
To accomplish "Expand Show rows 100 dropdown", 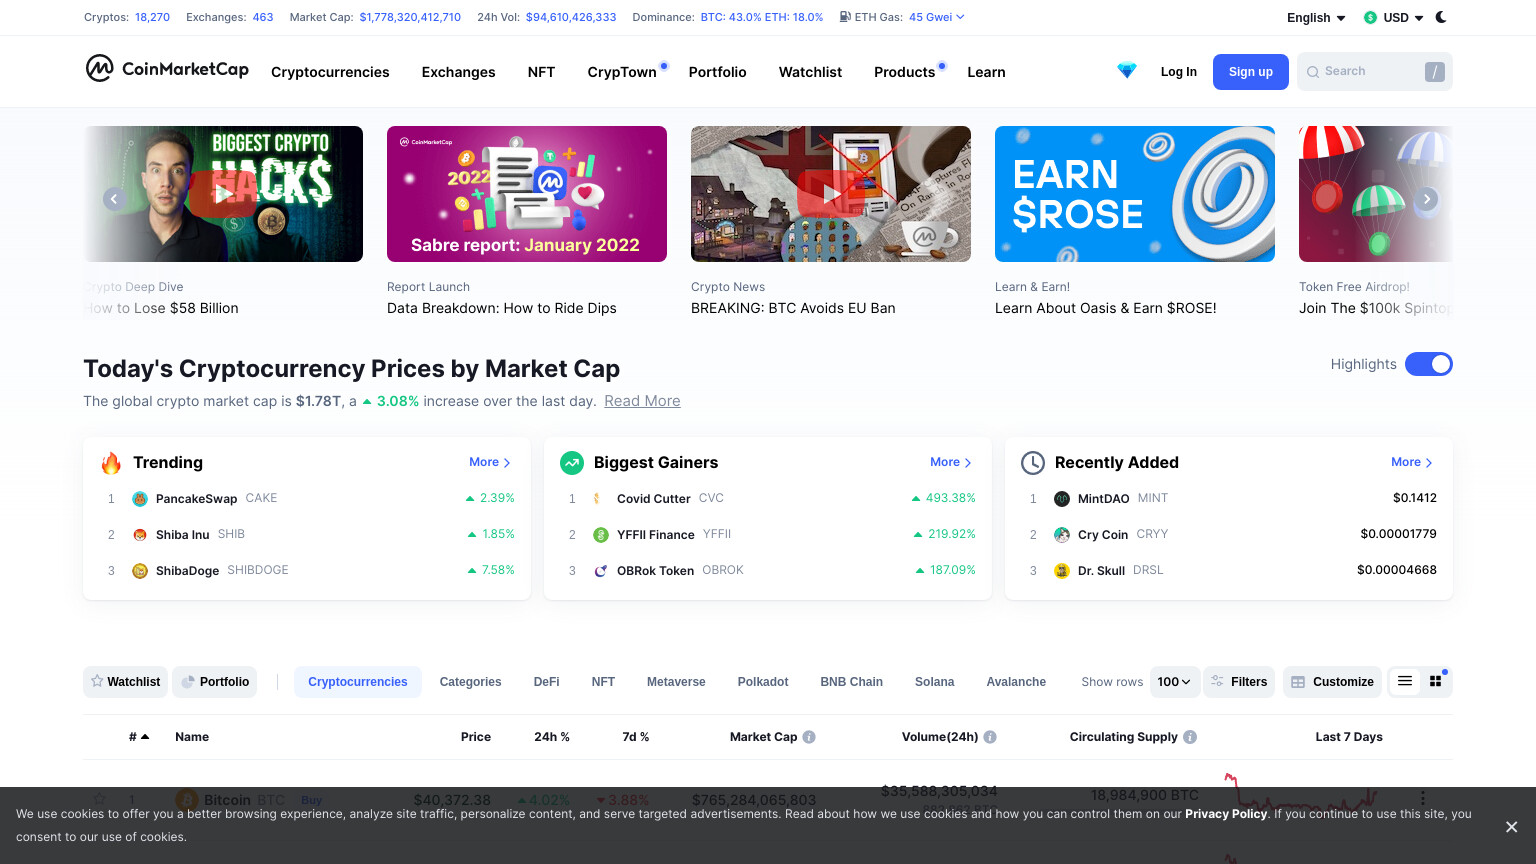I will coord(1174,682).
